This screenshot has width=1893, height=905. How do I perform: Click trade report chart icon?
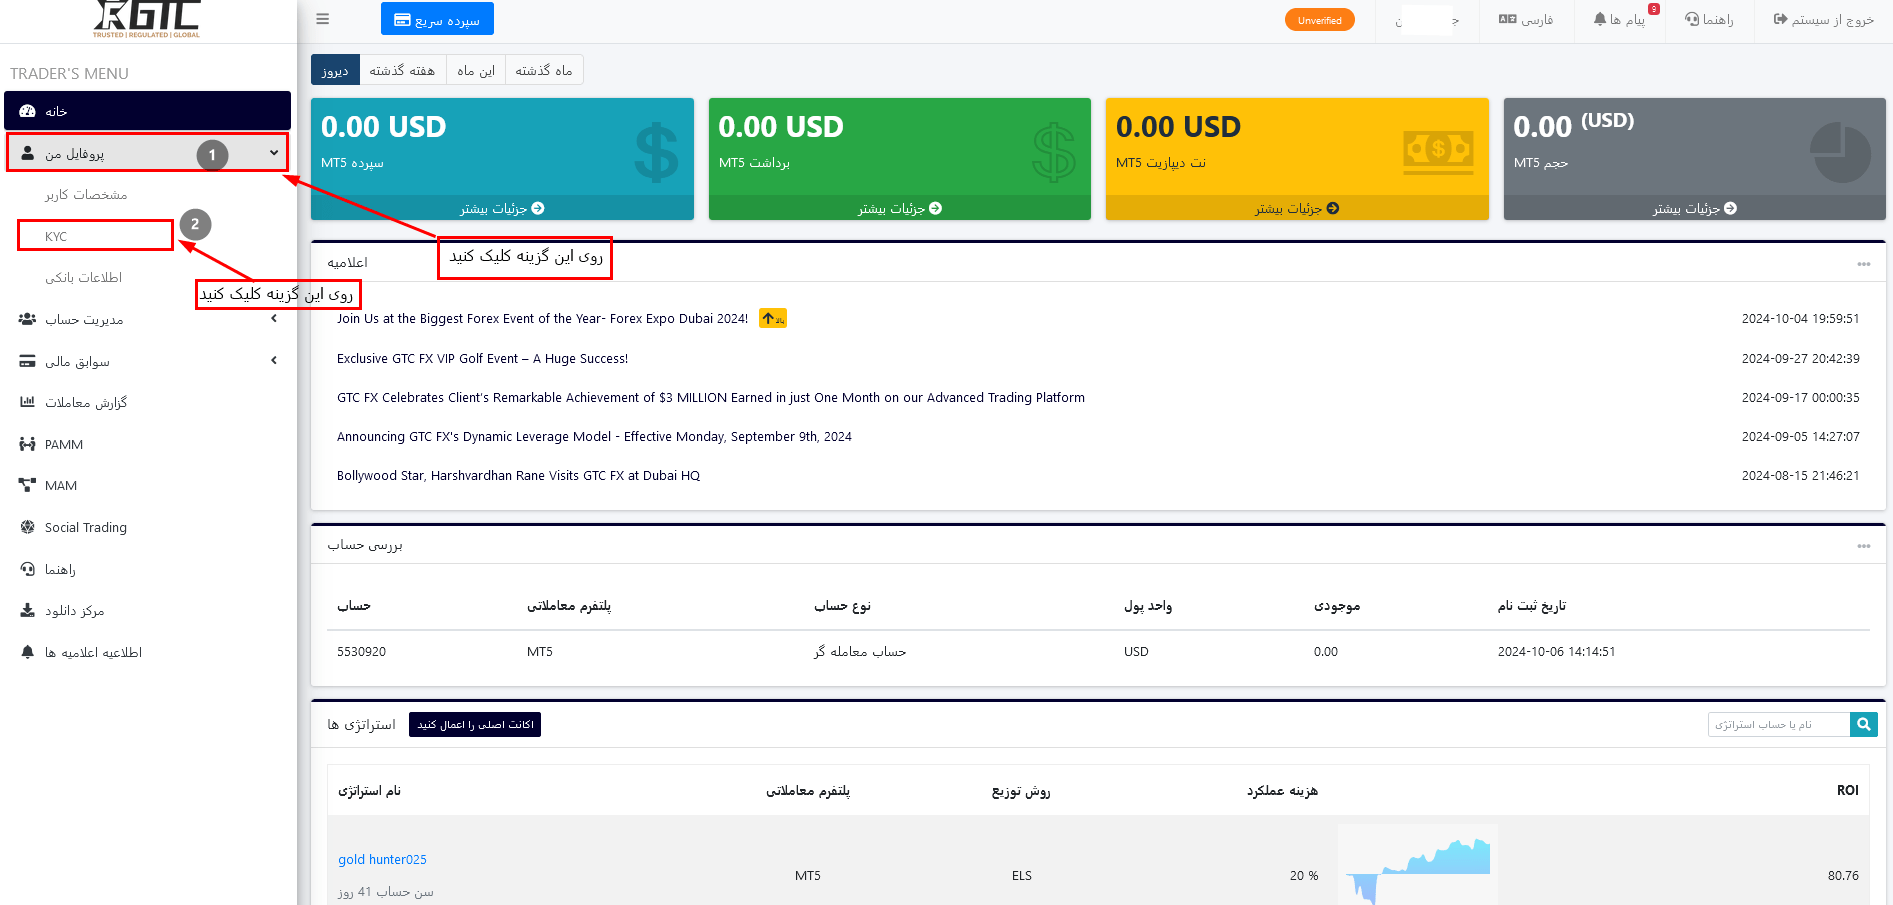click(27, 402)
